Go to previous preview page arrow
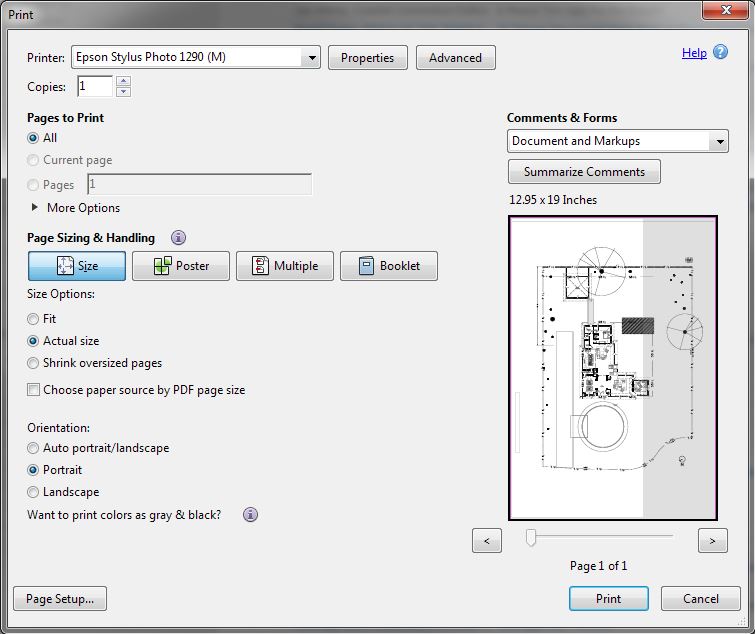The height and width of the screenshot is (634, 755). 486,541
